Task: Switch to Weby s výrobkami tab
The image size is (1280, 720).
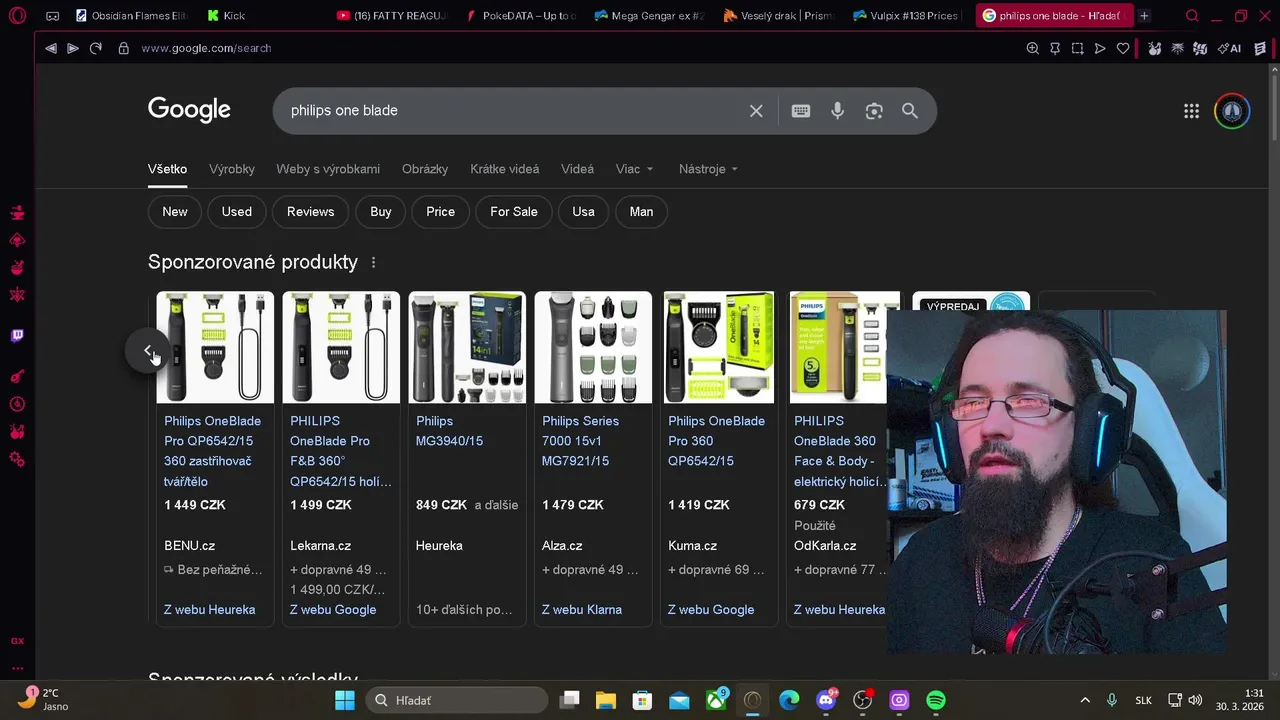Action: [x=328, y=169]
